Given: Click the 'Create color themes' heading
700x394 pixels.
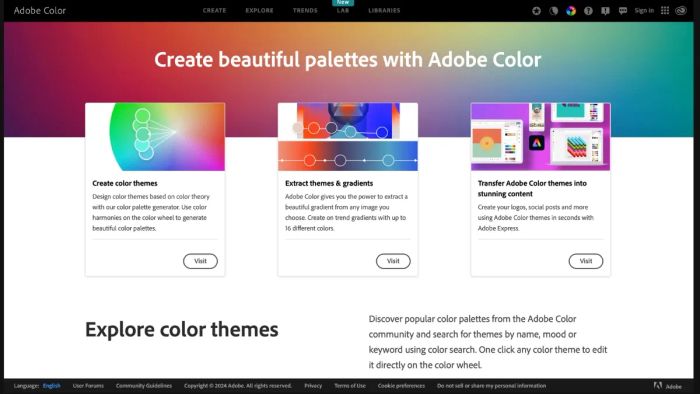Looking at the screenshot, I should (x=125, y=183).
